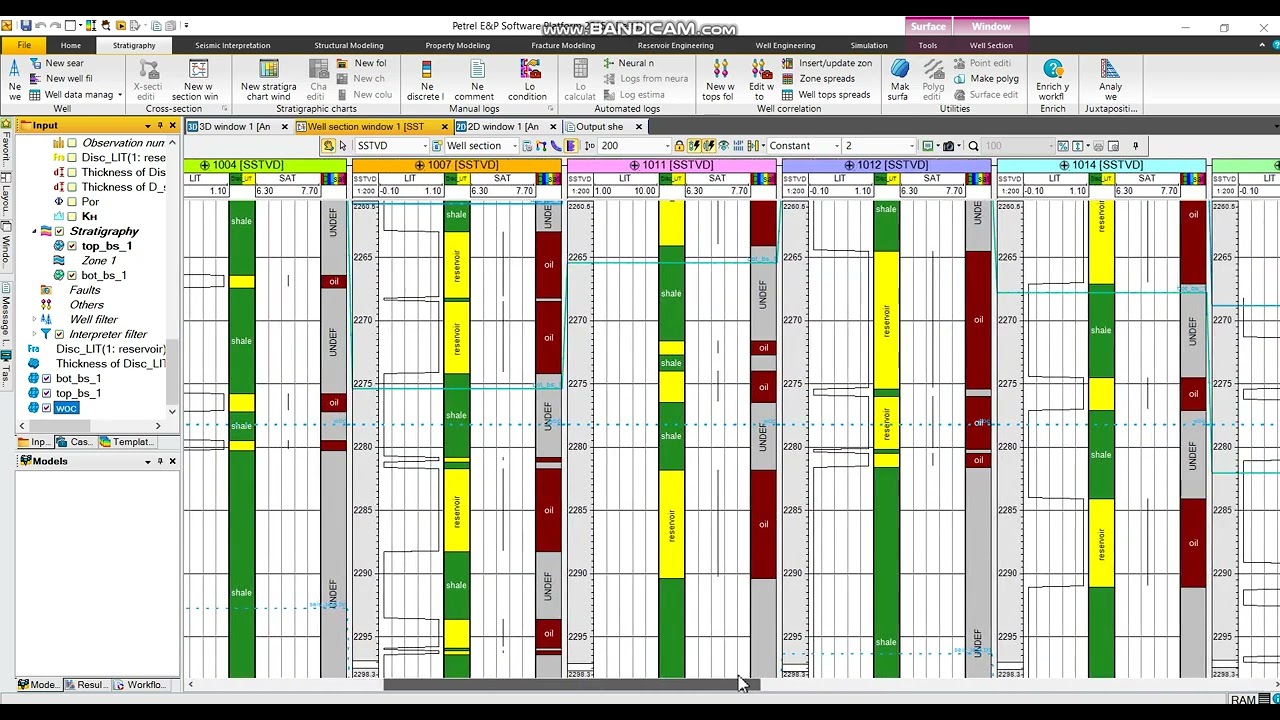
Task: Open the Seismic Interpretation ribbon tab
Action: tap(232, 45)
